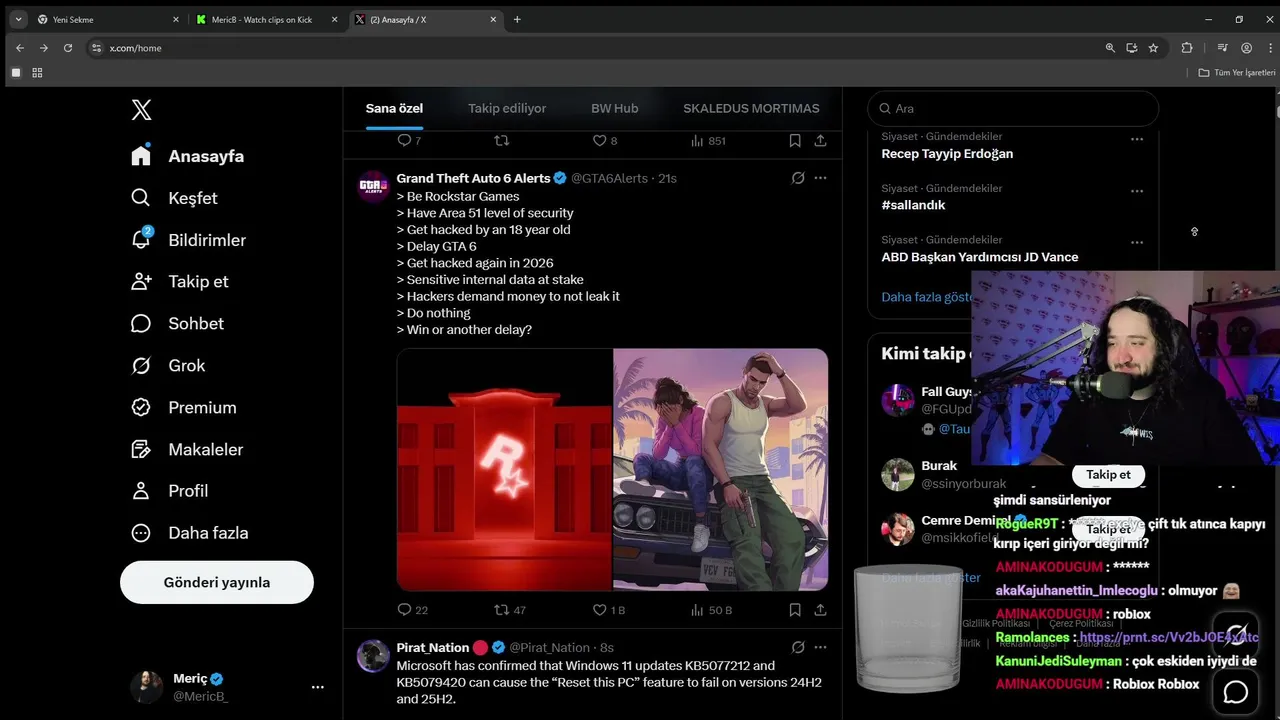
Task: Open more options on GTA 6 Alerts post
Action: (x=820, y=178)
